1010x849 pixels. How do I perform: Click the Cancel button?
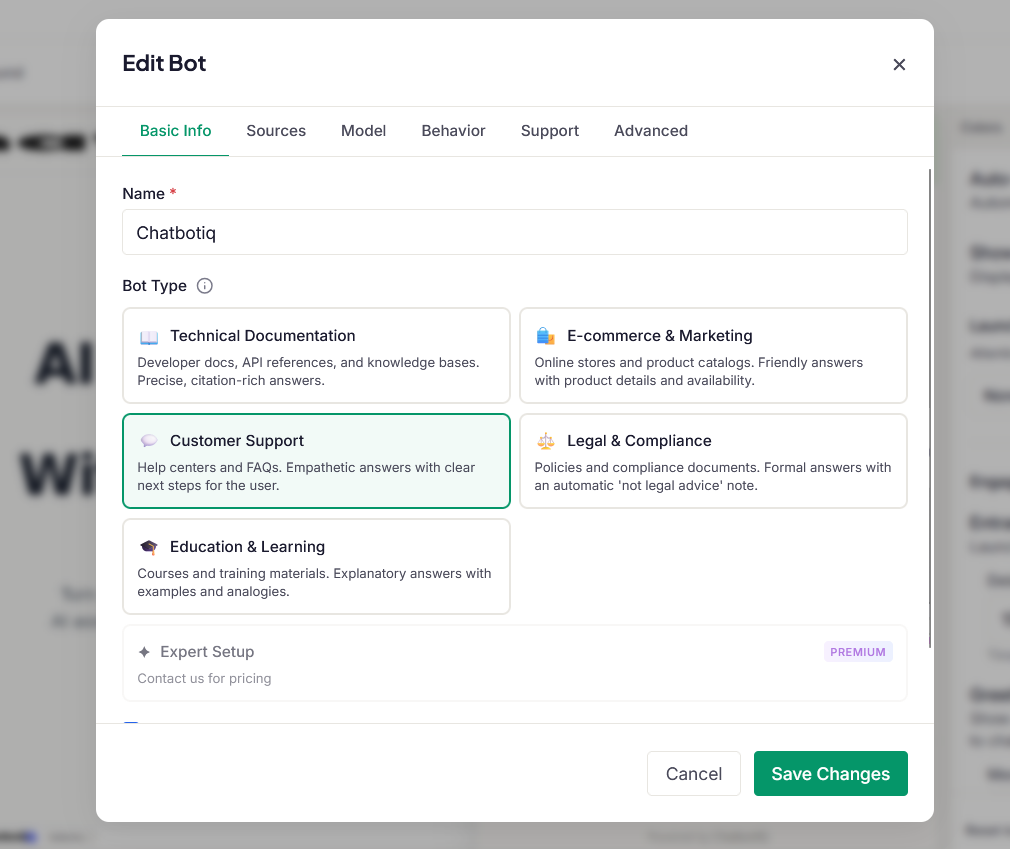(x=694, y=773)
